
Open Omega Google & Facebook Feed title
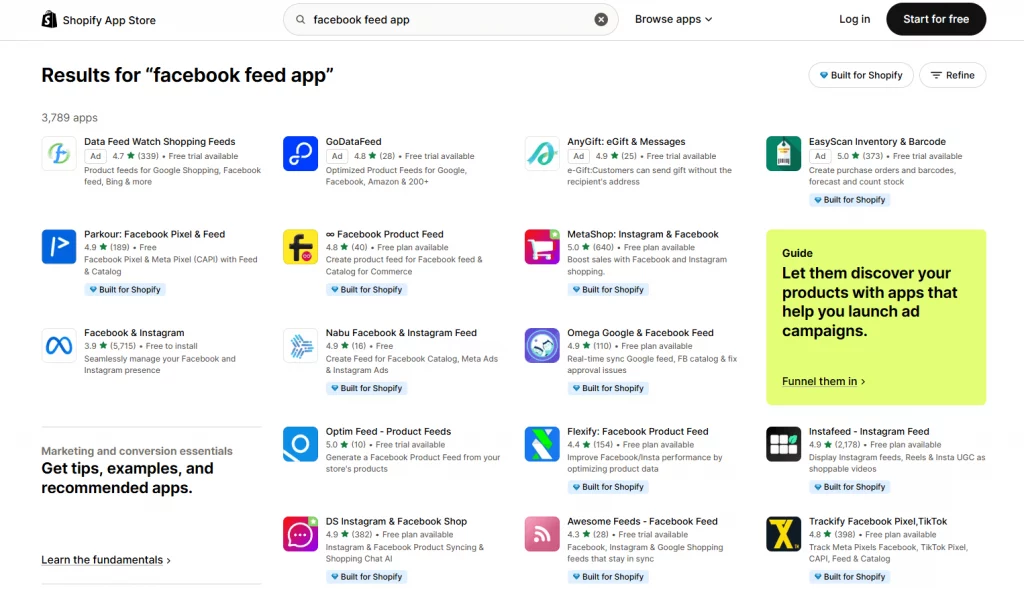coord(640,333)
